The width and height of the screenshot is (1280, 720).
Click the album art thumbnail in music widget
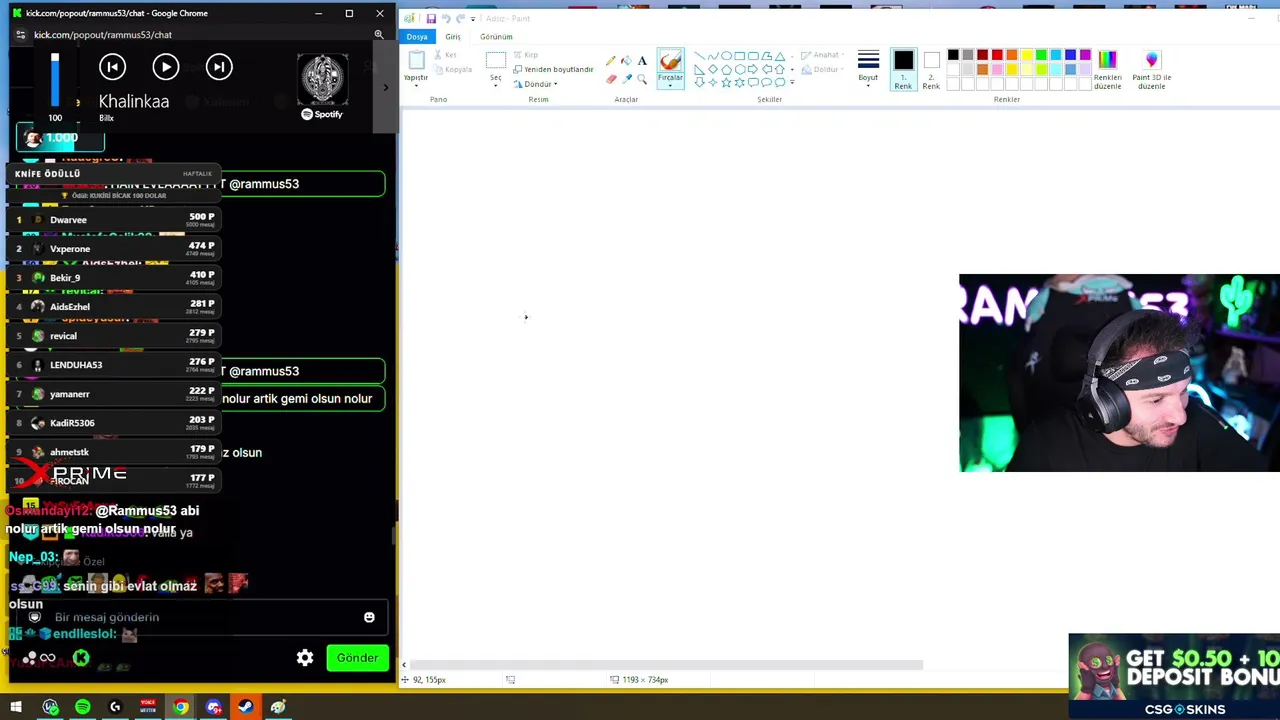(322, 79)
